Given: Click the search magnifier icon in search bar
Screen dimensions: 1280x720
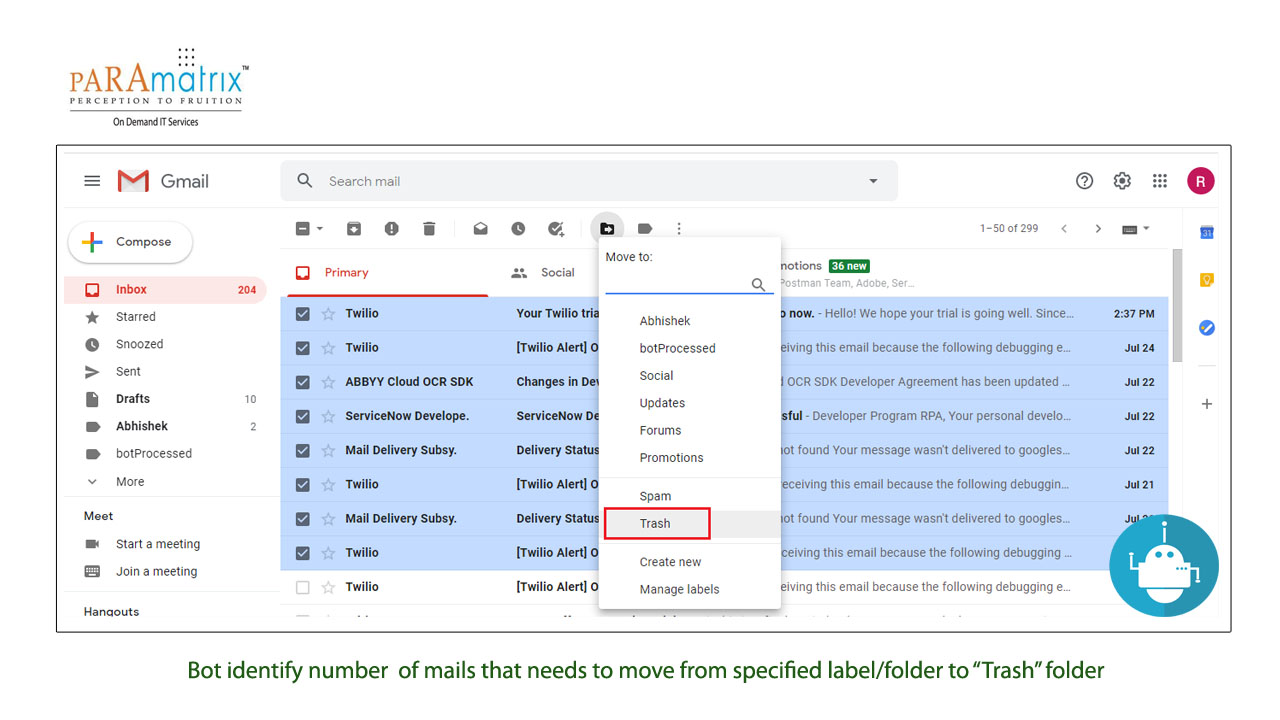Looking at the screenshot, I should [305, 181].
